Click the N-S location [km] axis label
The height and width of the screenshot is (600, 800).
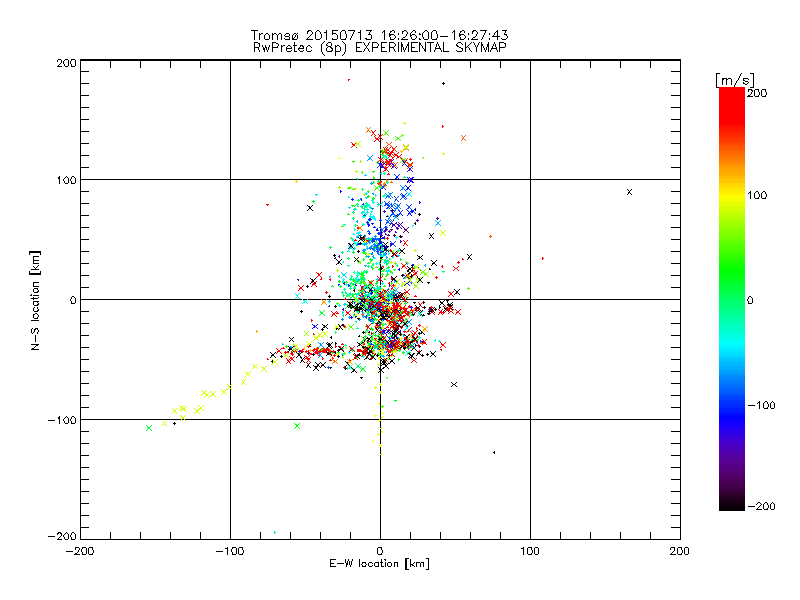click(x=35, y=301)
